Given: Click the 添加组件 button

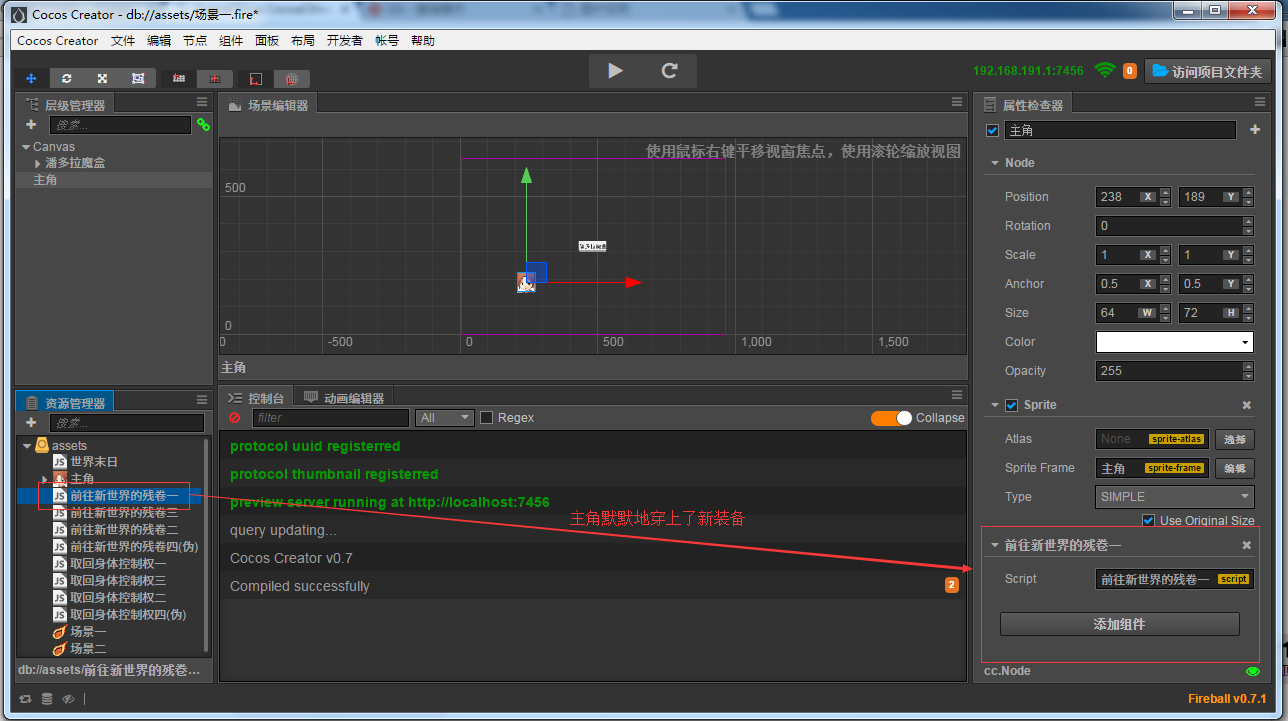Looking at the screenshot, I should click(1119, 624).
